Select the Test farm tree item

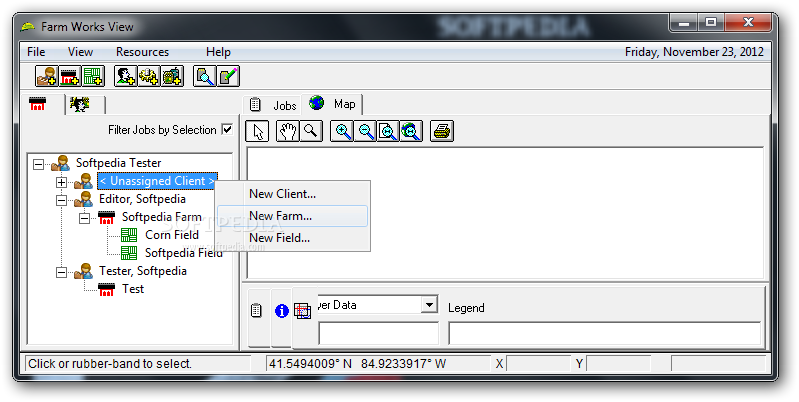[x=133, y=289]
